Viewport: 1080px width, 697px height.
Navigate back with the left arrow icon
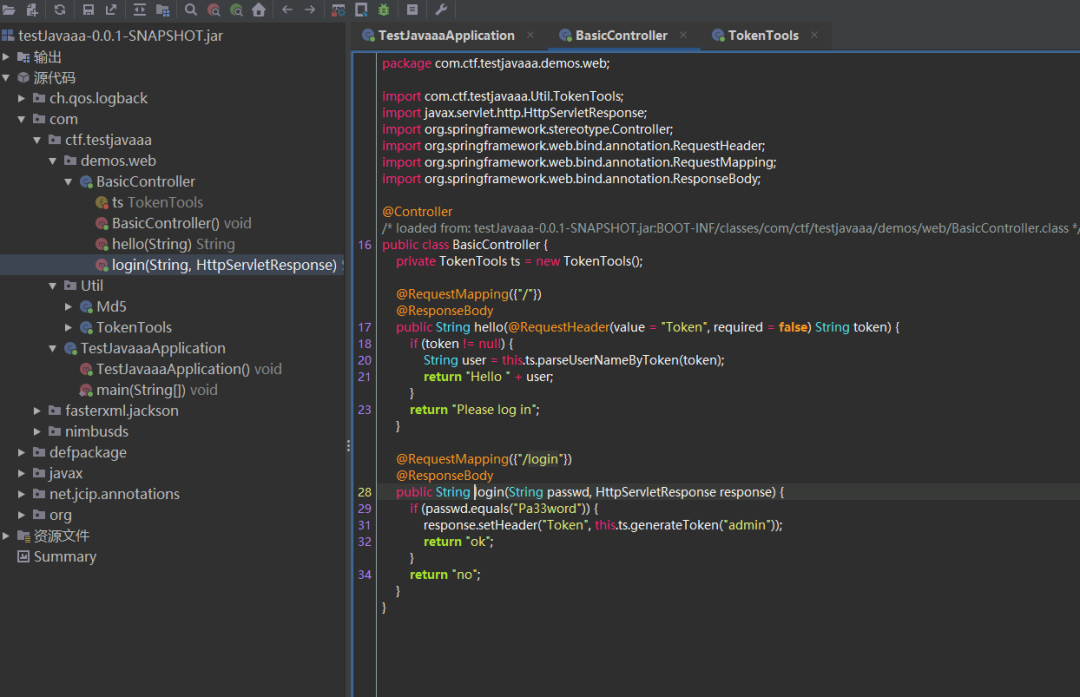287,10
